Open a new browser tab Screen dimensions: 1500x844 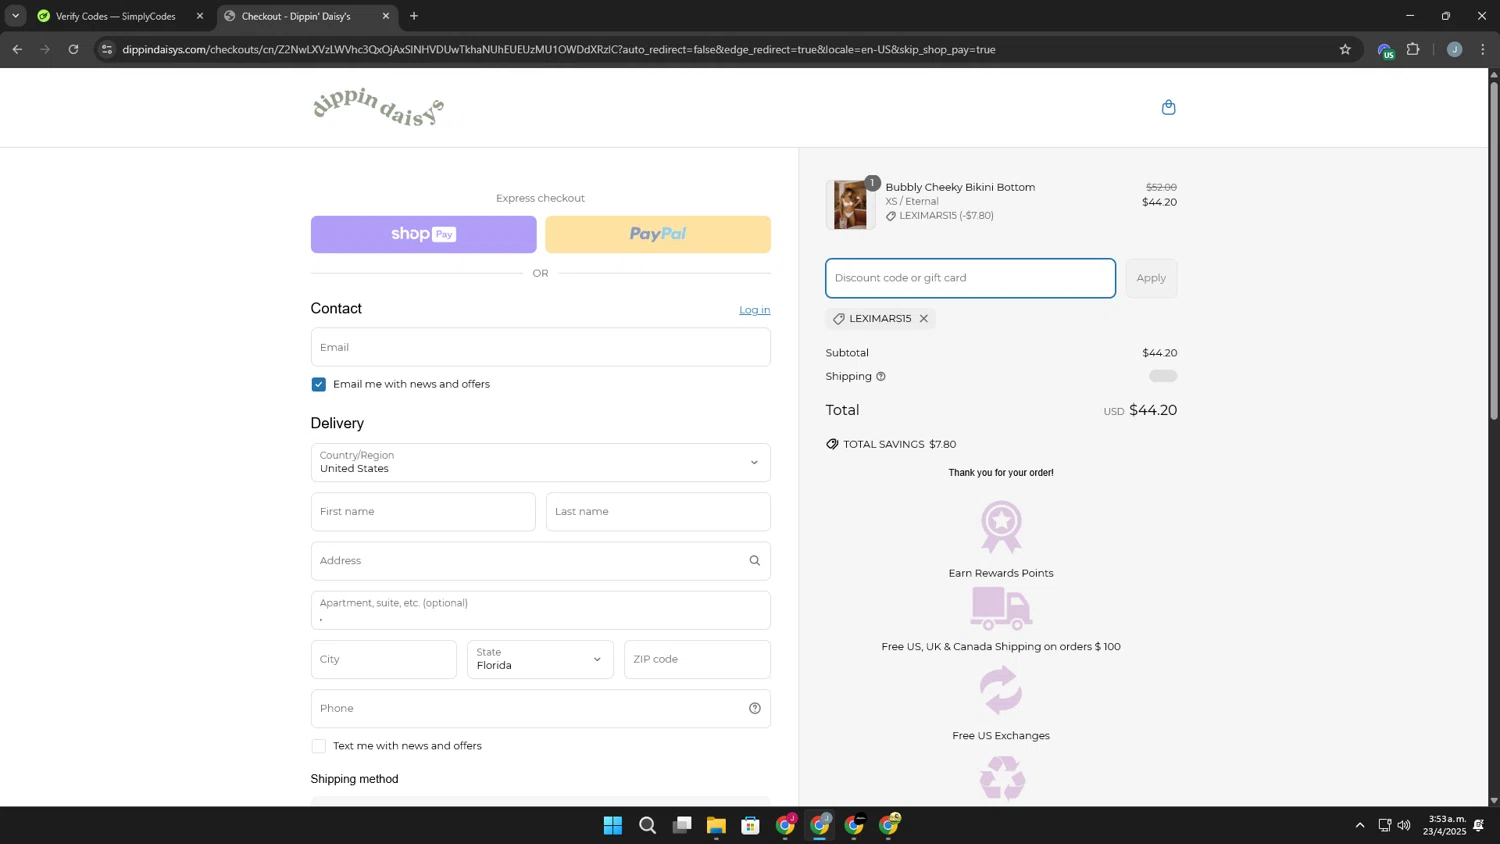click(x=414, y=16)
